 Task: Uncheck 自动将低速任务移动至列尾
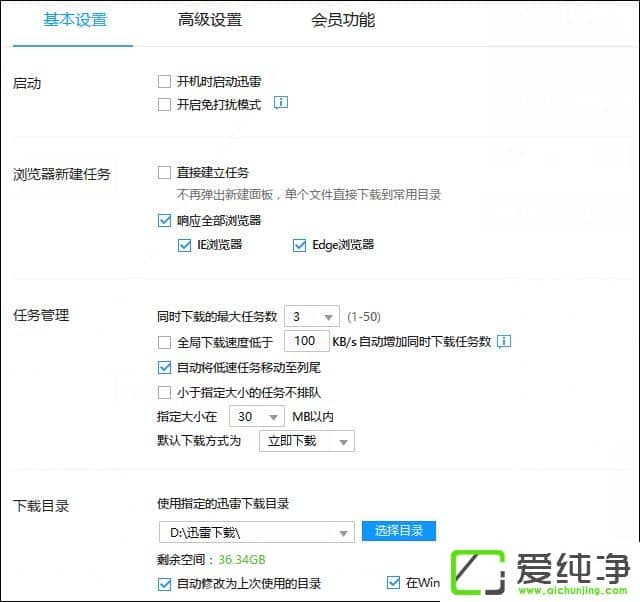165,367
